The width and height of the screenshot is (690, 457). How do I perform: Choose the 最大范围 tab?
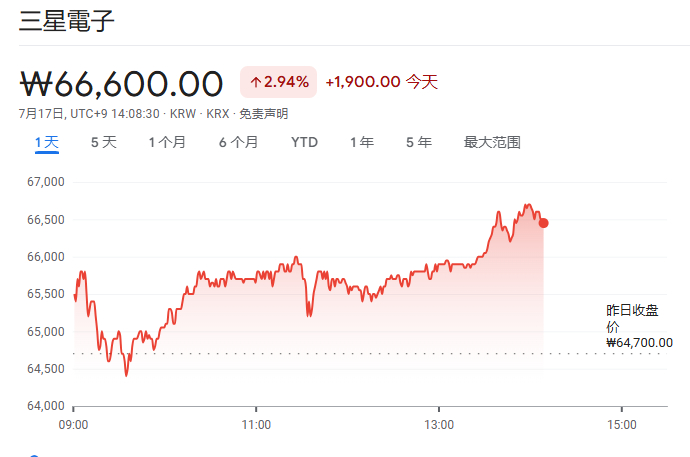(492, 142)
